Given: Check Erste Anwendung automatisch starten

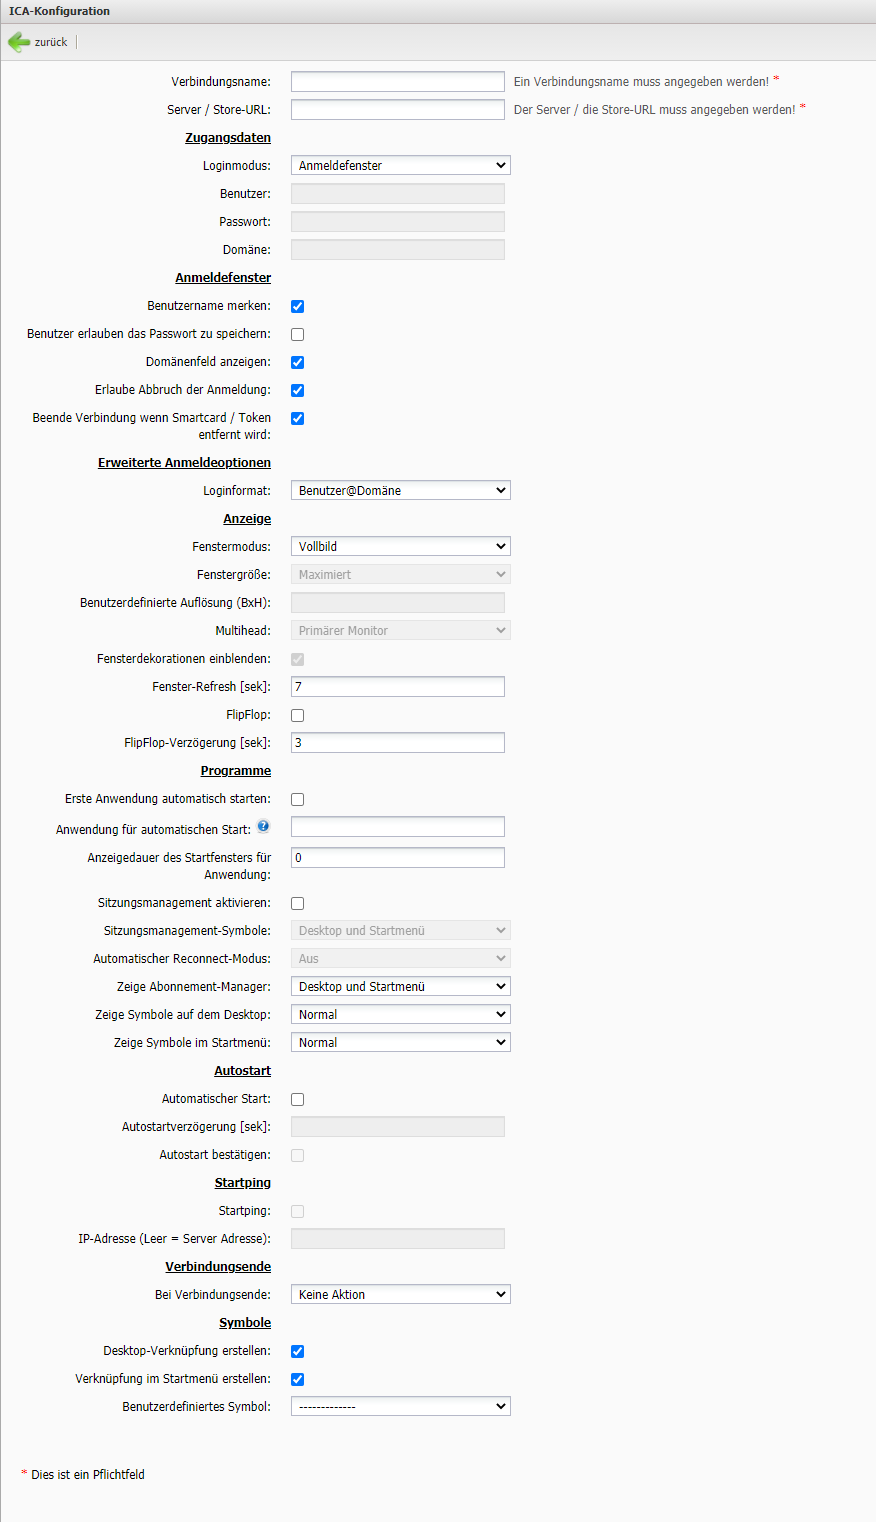Looking at the screenshot, I should point(297,800).
